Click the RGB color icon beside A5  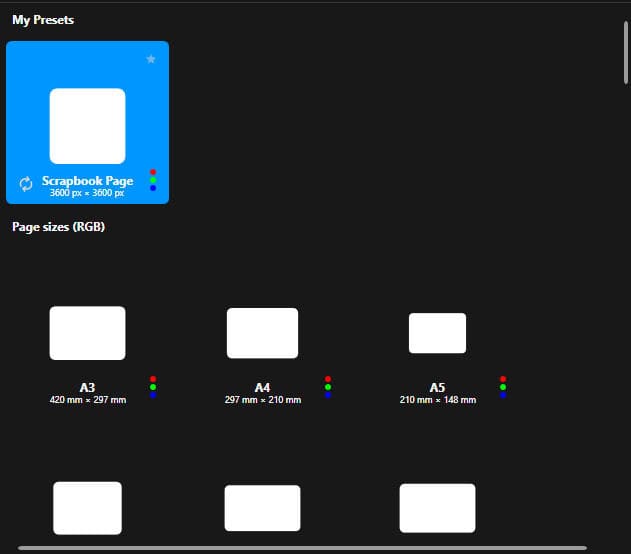(503, 387)
